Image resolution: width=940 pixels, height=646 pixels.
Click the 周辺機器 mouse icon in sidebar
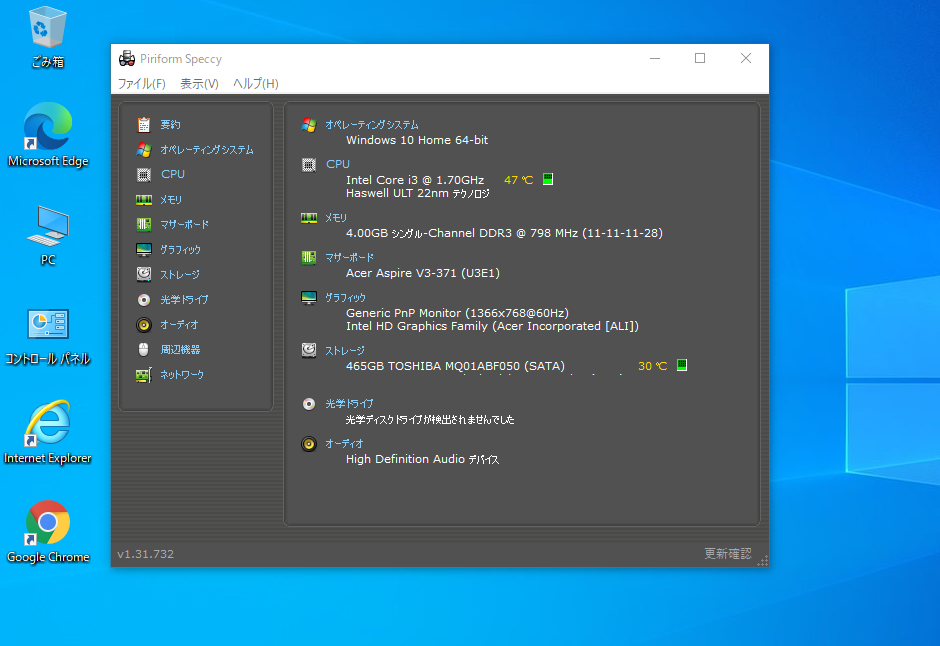[144, 349]
